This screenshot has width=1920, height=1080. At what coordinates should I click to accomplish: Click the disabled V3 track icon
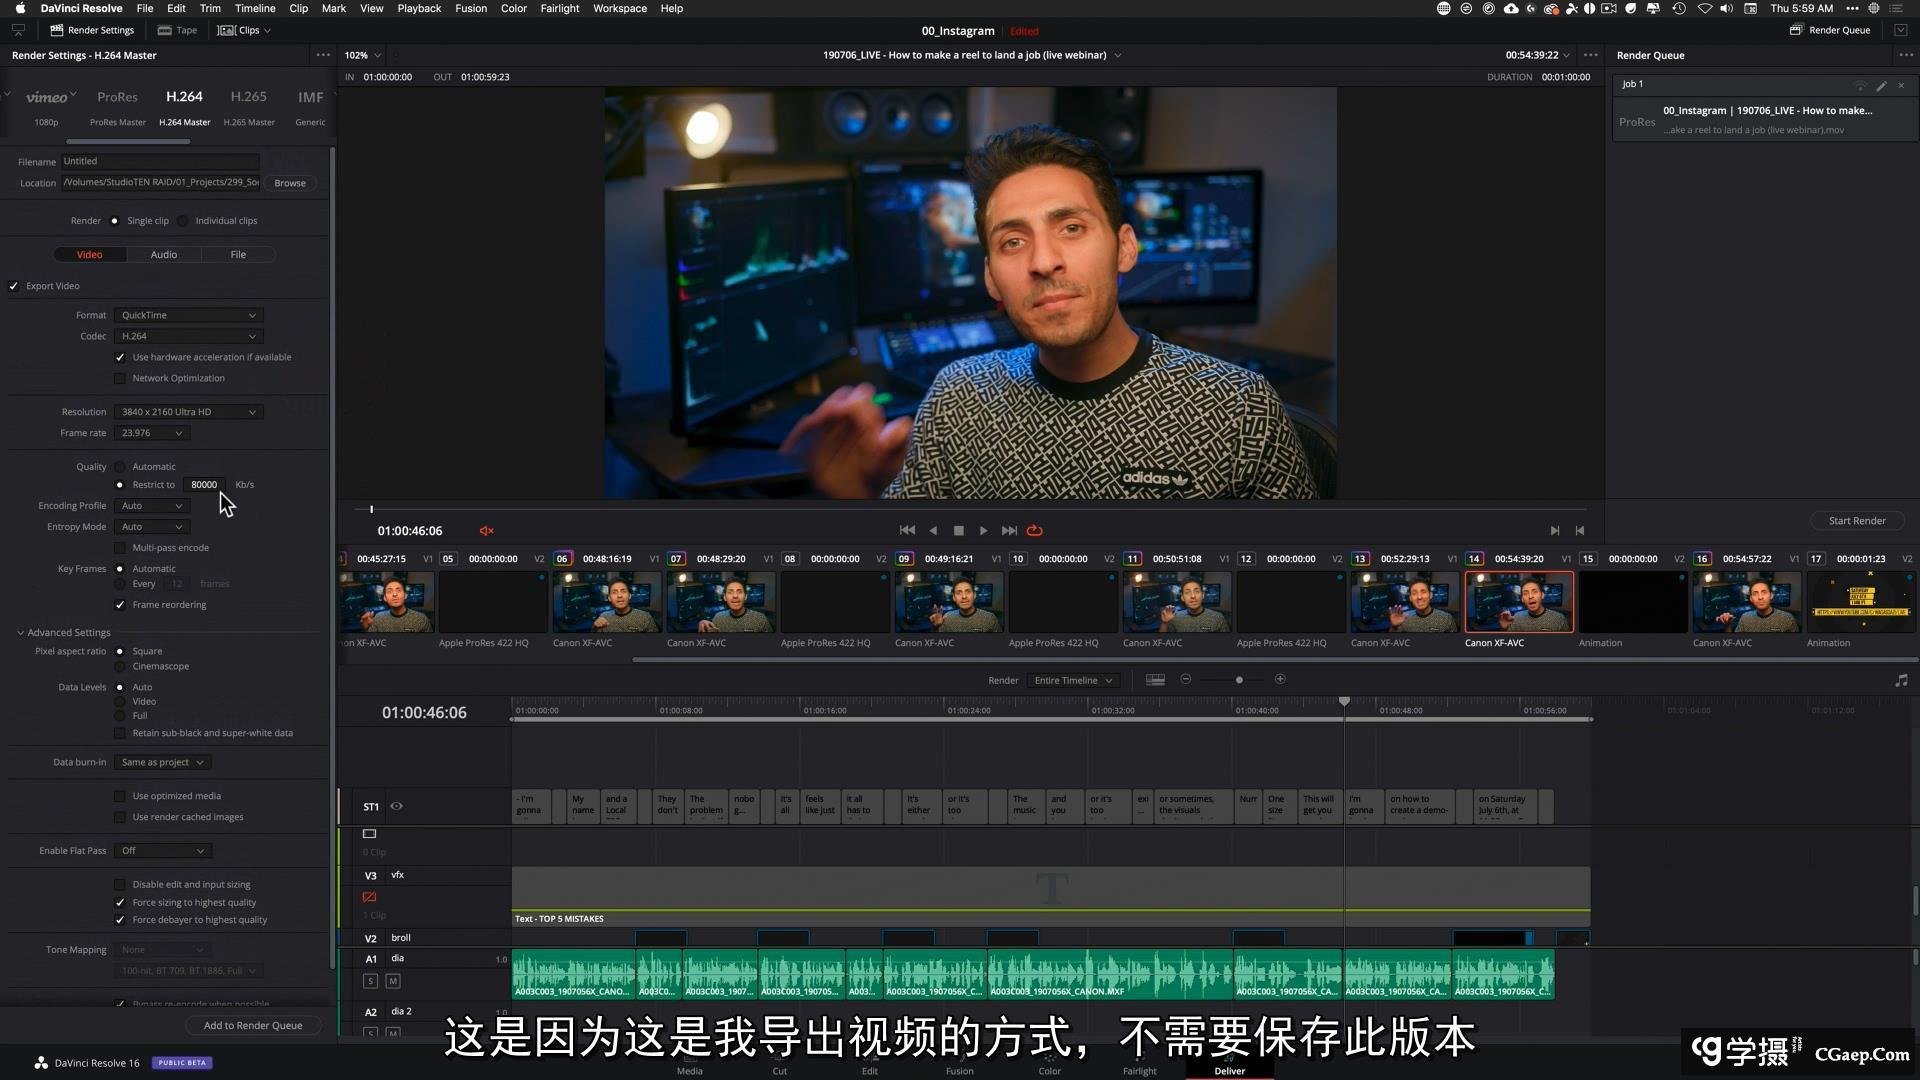(369, 897)
